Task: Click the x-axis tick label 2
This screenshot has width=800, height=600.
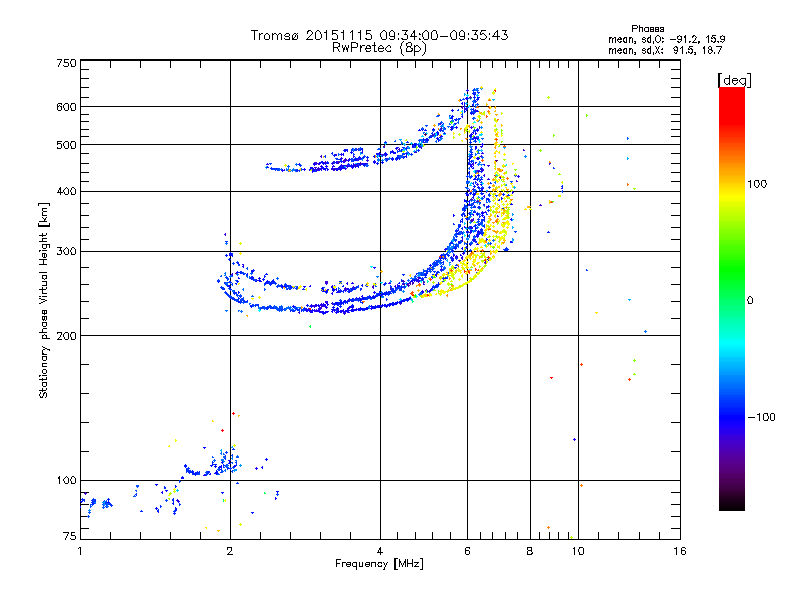Action: 230,551
